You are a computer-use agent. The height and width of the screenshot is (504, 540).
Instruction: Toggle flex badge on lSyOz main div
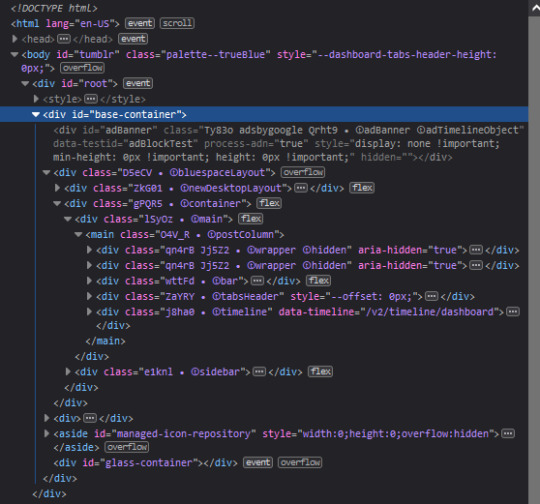(251, 219)
